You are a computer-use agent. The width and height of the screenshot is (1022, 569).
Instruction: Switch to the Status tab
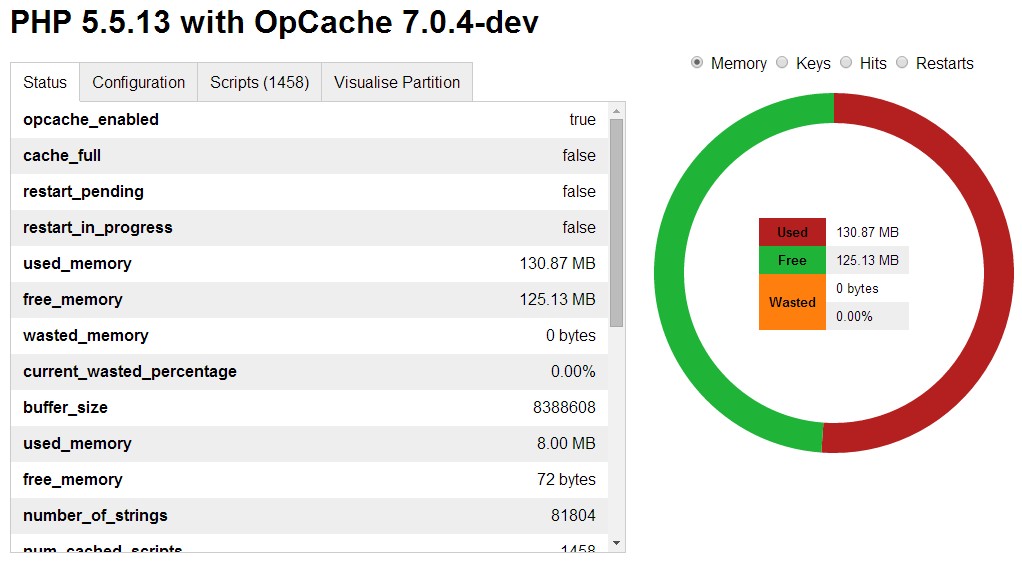[x=45, y=82]
